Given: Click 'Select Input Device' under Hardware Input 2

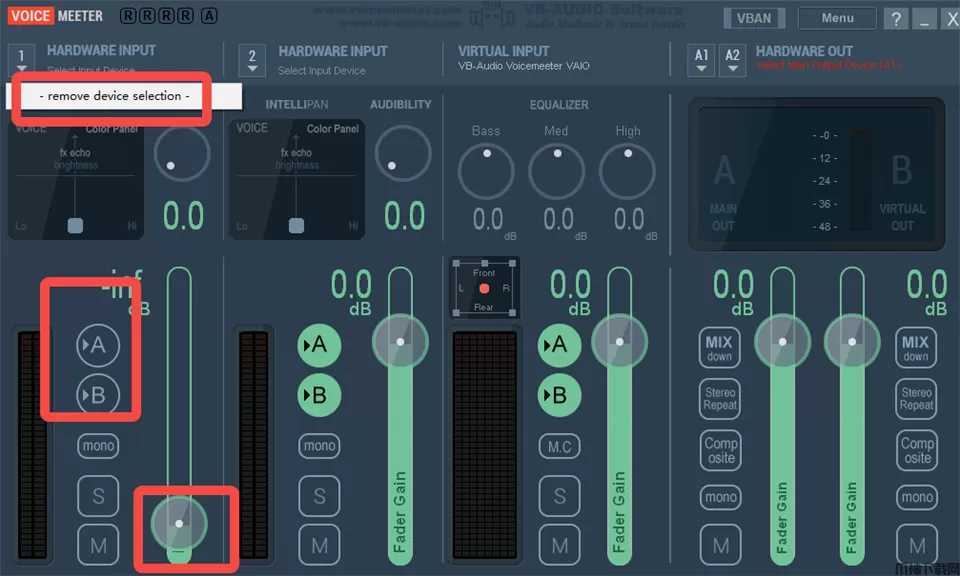Looking at the screenshot, I should click(321, 71).
